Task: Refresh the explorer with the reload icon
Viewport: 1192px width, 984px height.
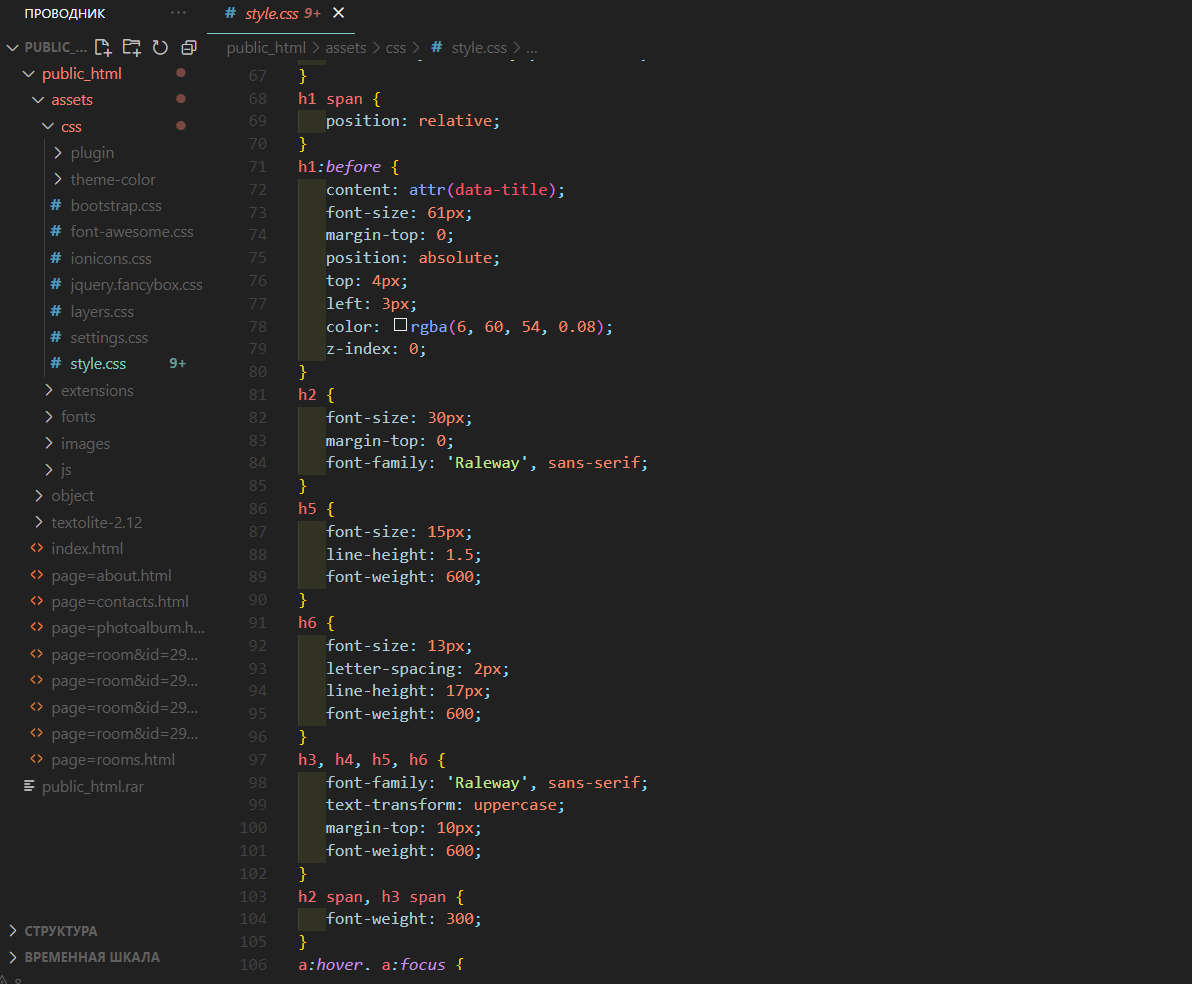Action: (160, 48)
